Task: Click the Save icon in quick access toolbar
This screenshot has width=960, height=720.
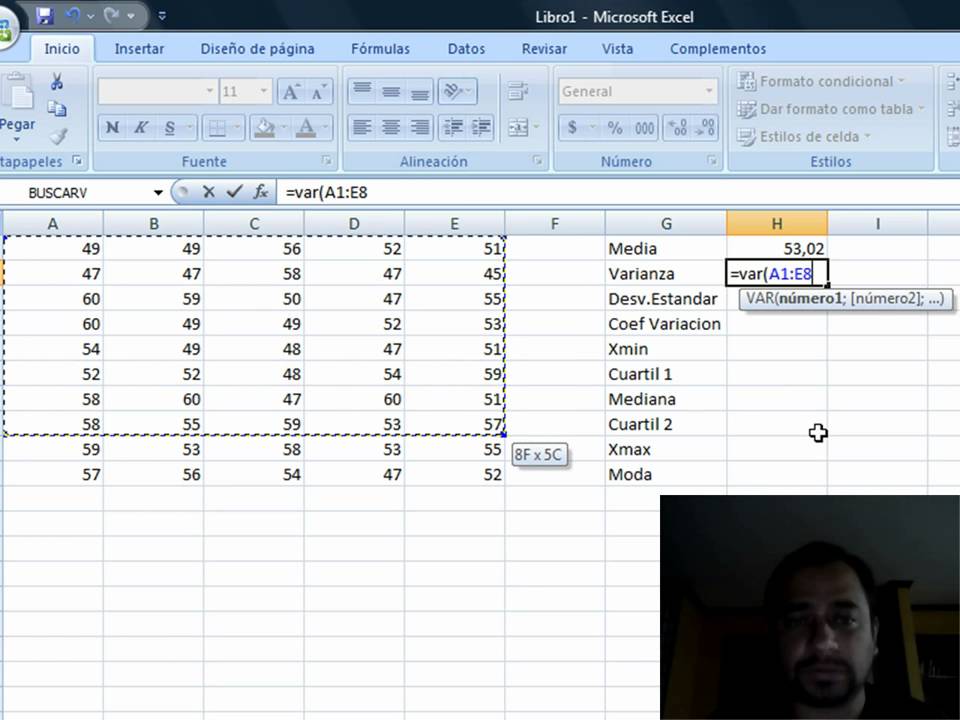Action: pyautogui.click(x=45, y=17)
